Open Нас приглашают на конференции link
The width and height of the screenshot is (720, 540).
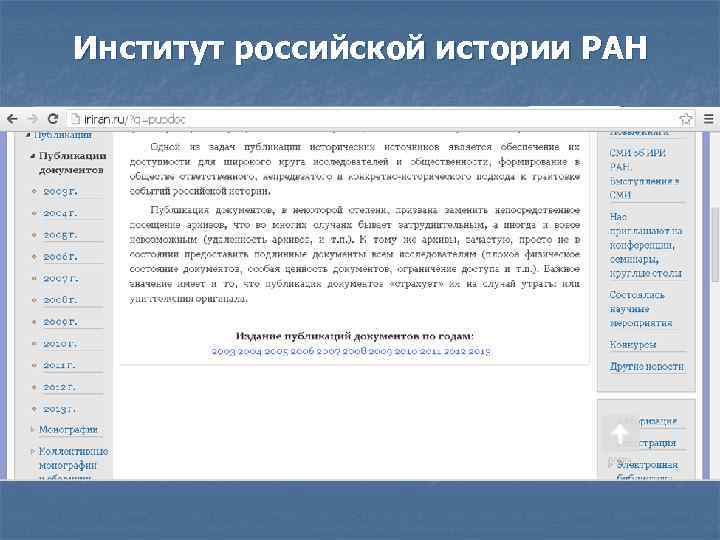(x=646, y=245)
